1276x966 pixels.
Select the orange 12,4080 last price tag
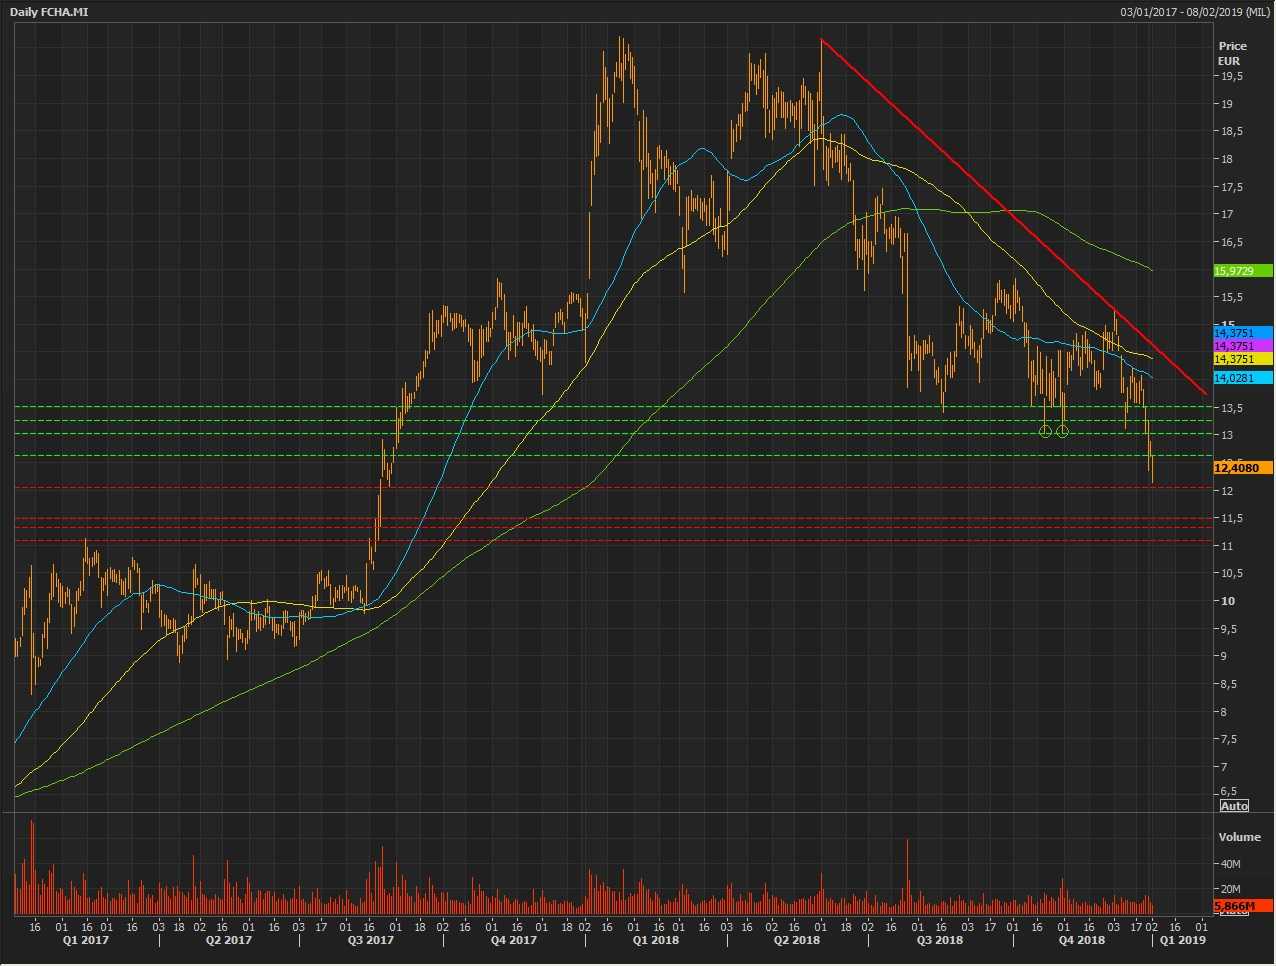(x=1243, y=468)
